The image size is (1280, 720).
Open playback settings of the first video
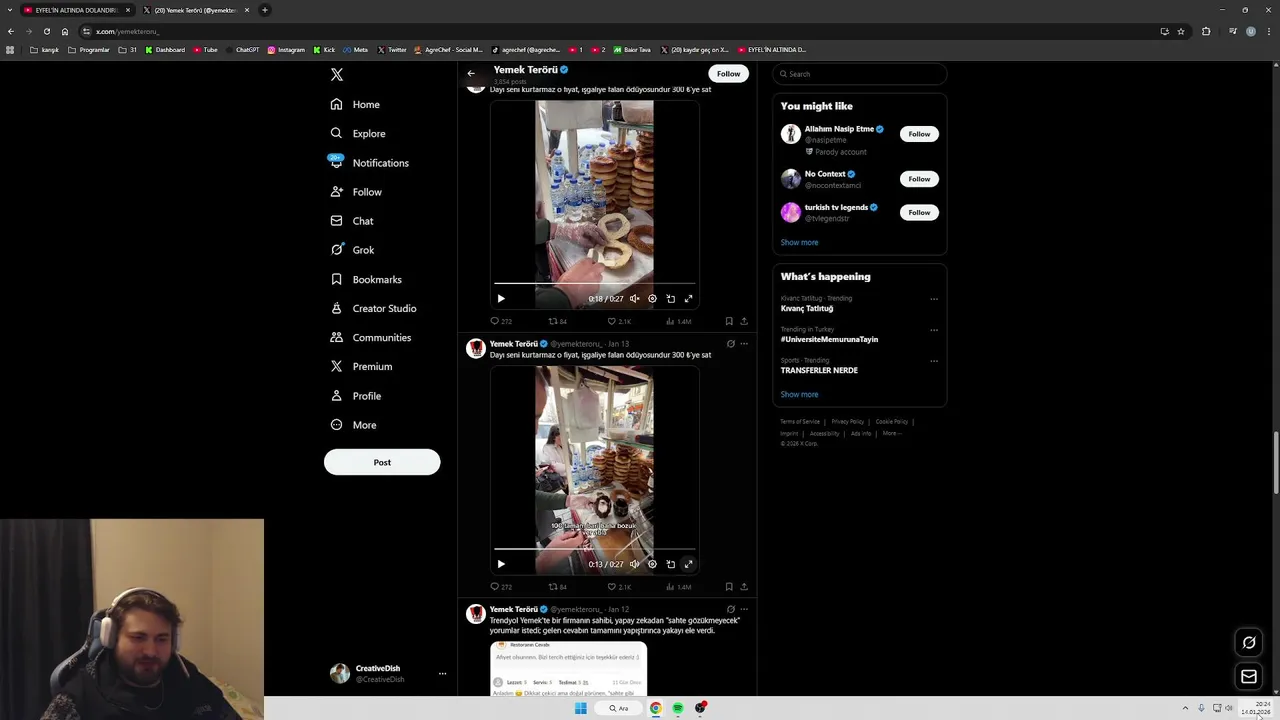coord(652,298)
